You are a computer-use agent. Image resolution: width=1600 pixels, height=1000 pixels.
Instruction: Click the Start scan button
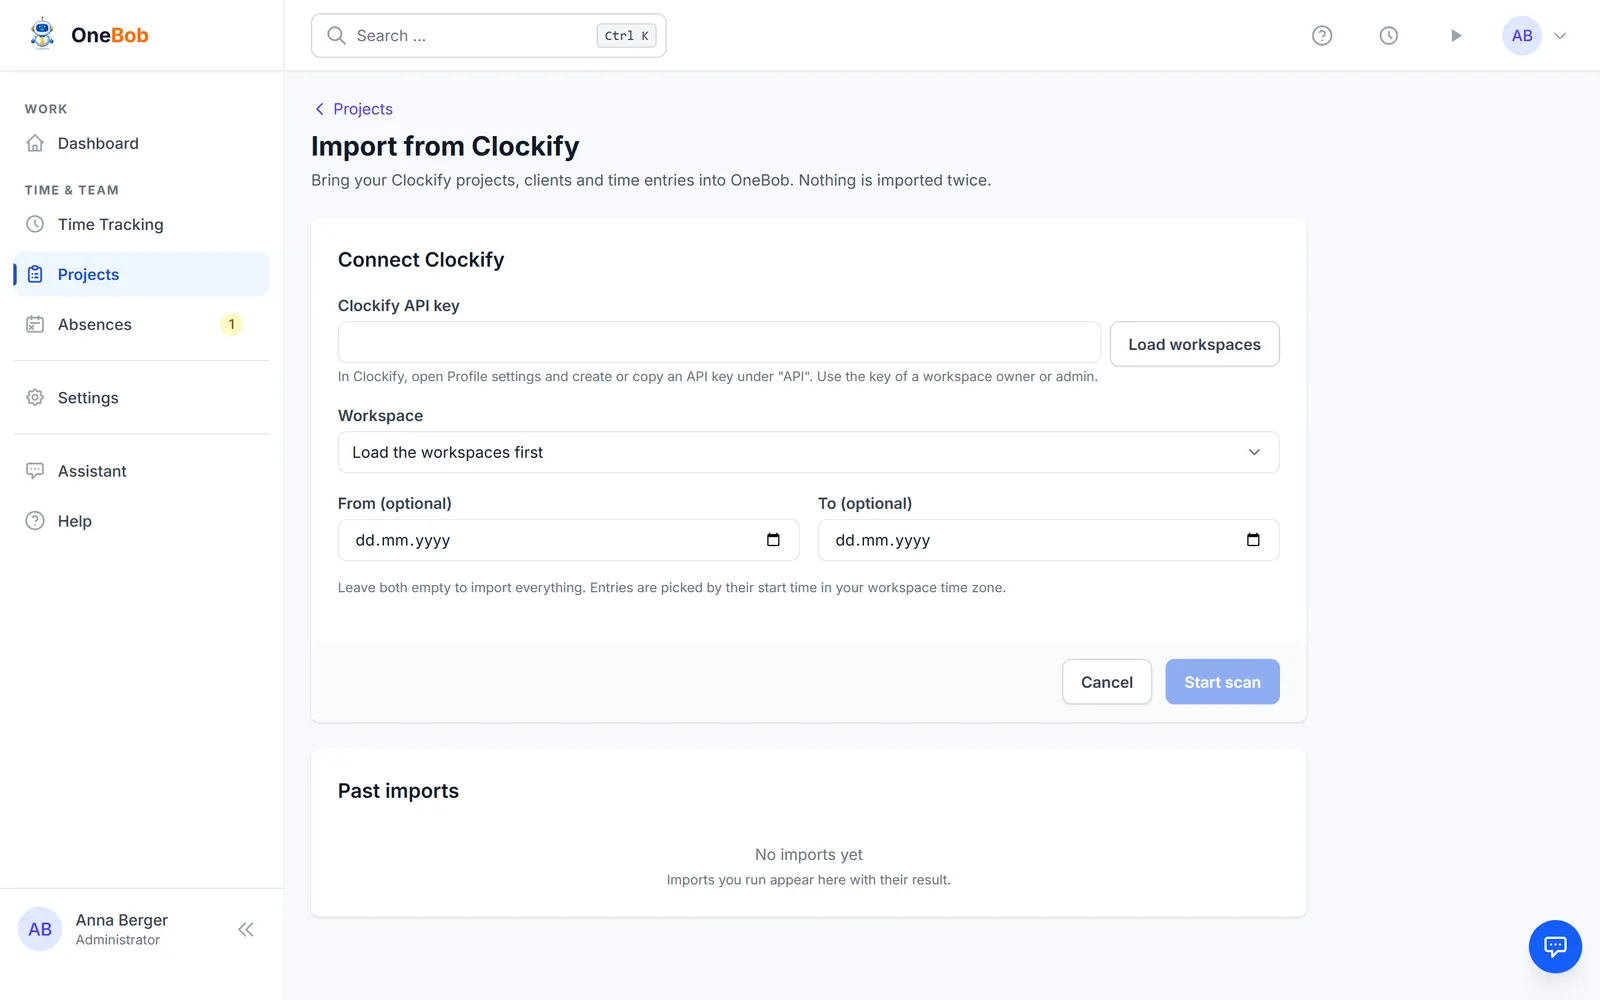[x=1222, y=682]
